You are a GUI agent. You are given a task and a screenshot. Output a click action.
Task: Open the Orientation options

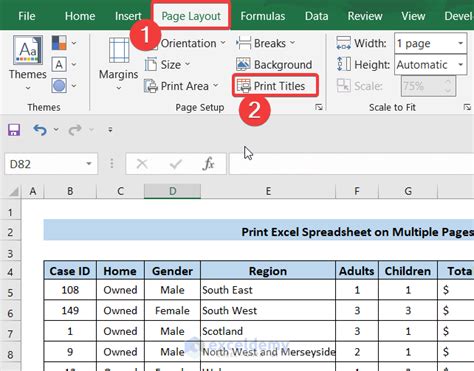point(188,43)
